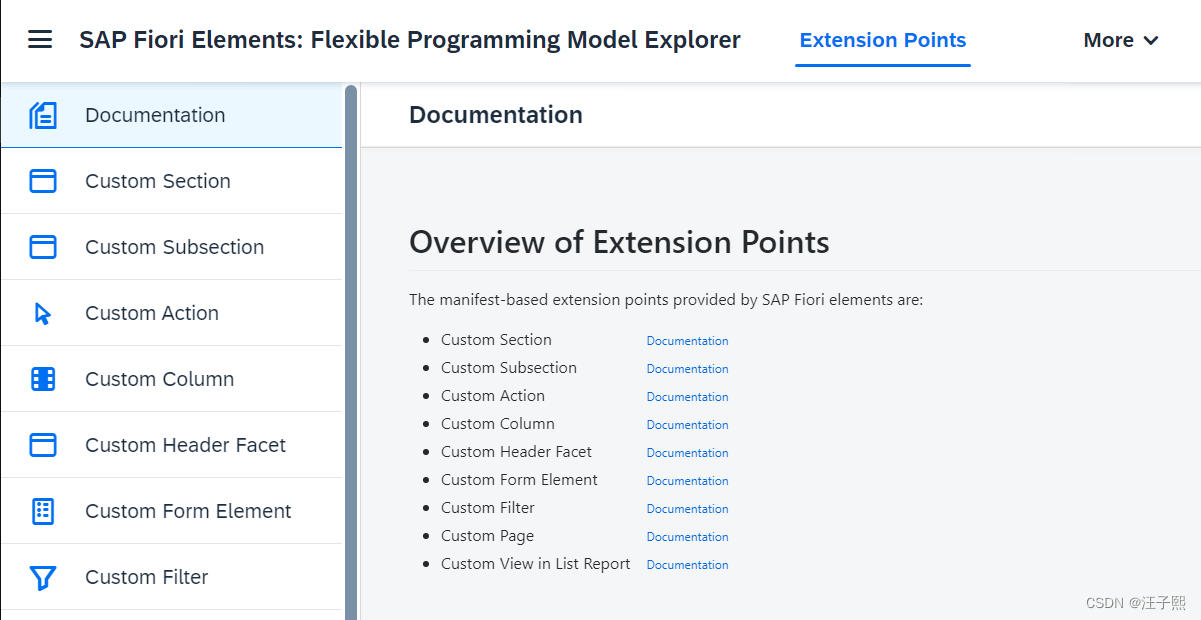1201x620 pixels.
Task: Select Custom Filter navigation item
Action: click(147, 577)
